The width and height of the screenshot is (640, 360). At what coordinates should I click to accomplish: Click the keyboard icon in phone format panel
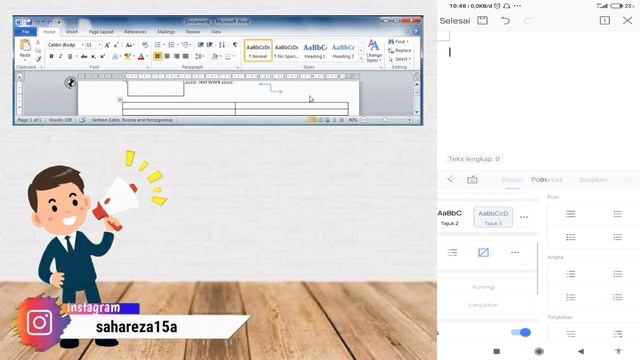coord(472,180)
